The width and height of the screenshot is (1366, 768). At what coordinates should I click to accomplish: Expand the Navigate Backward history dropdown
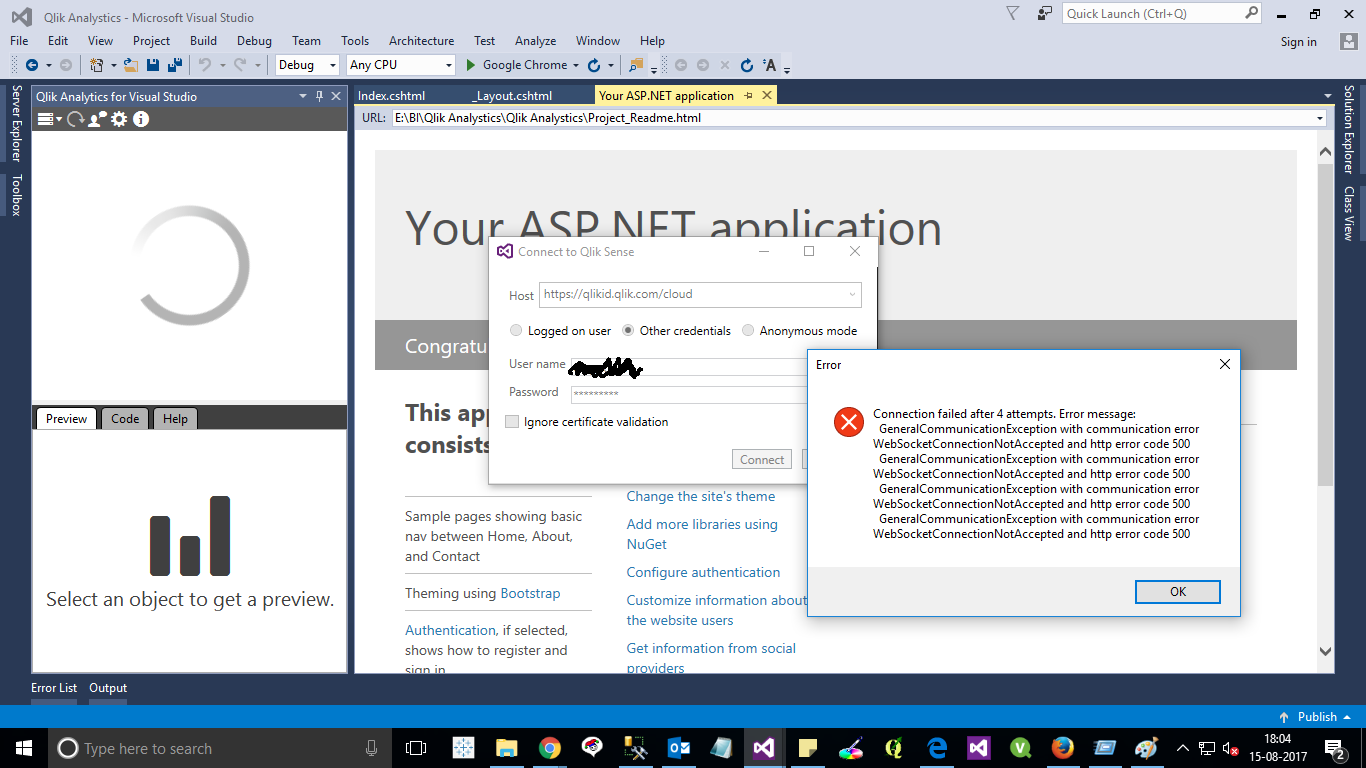coord(48,65)
